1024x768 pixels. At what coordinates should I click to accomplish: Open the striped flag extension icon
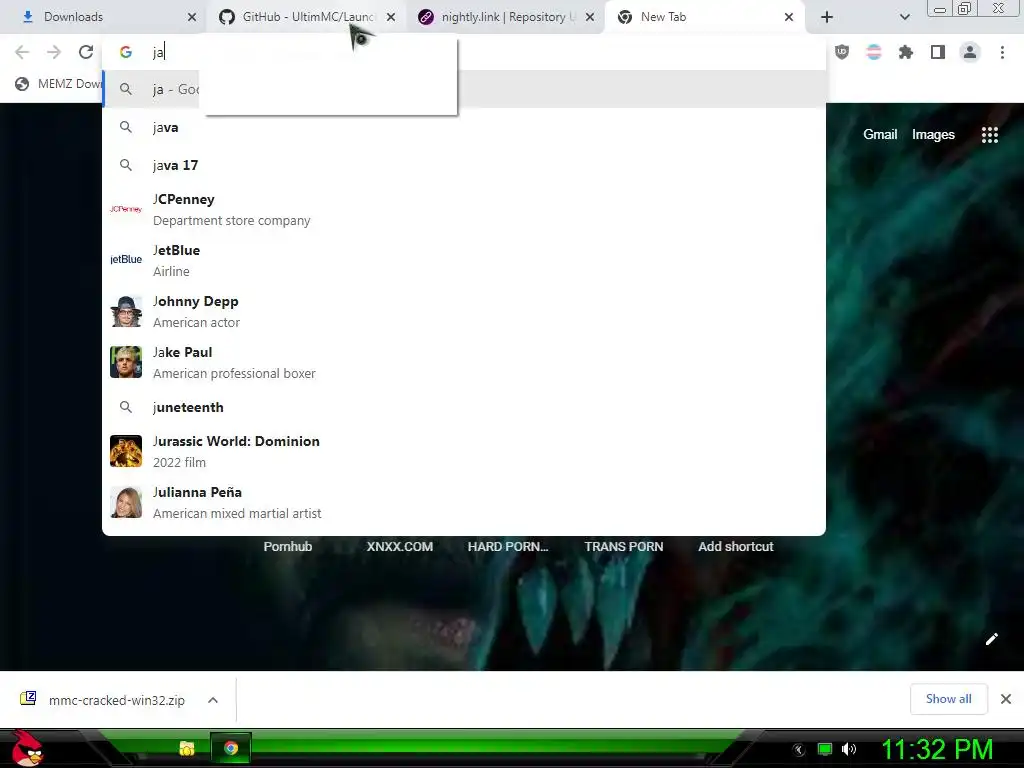point(874,52)
